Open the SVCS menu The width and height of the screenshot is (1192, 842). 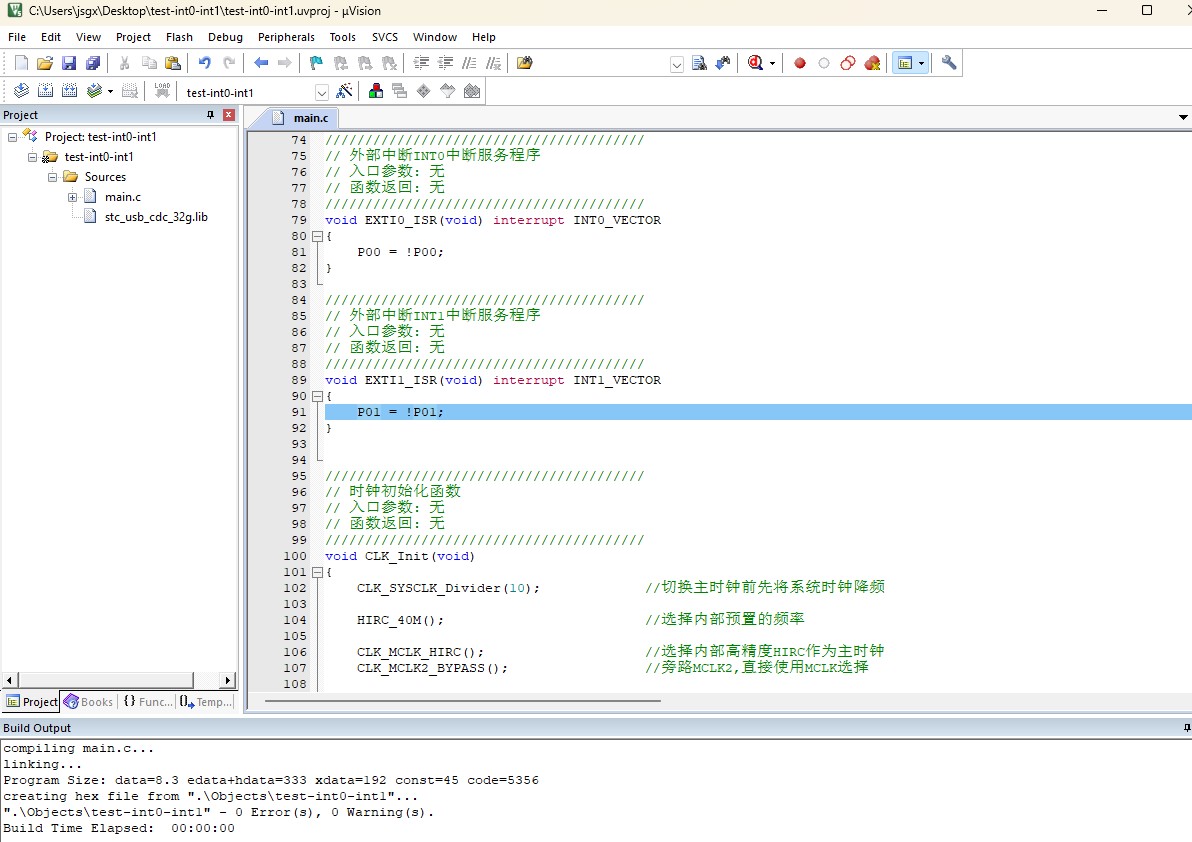(x=385, y=37)
